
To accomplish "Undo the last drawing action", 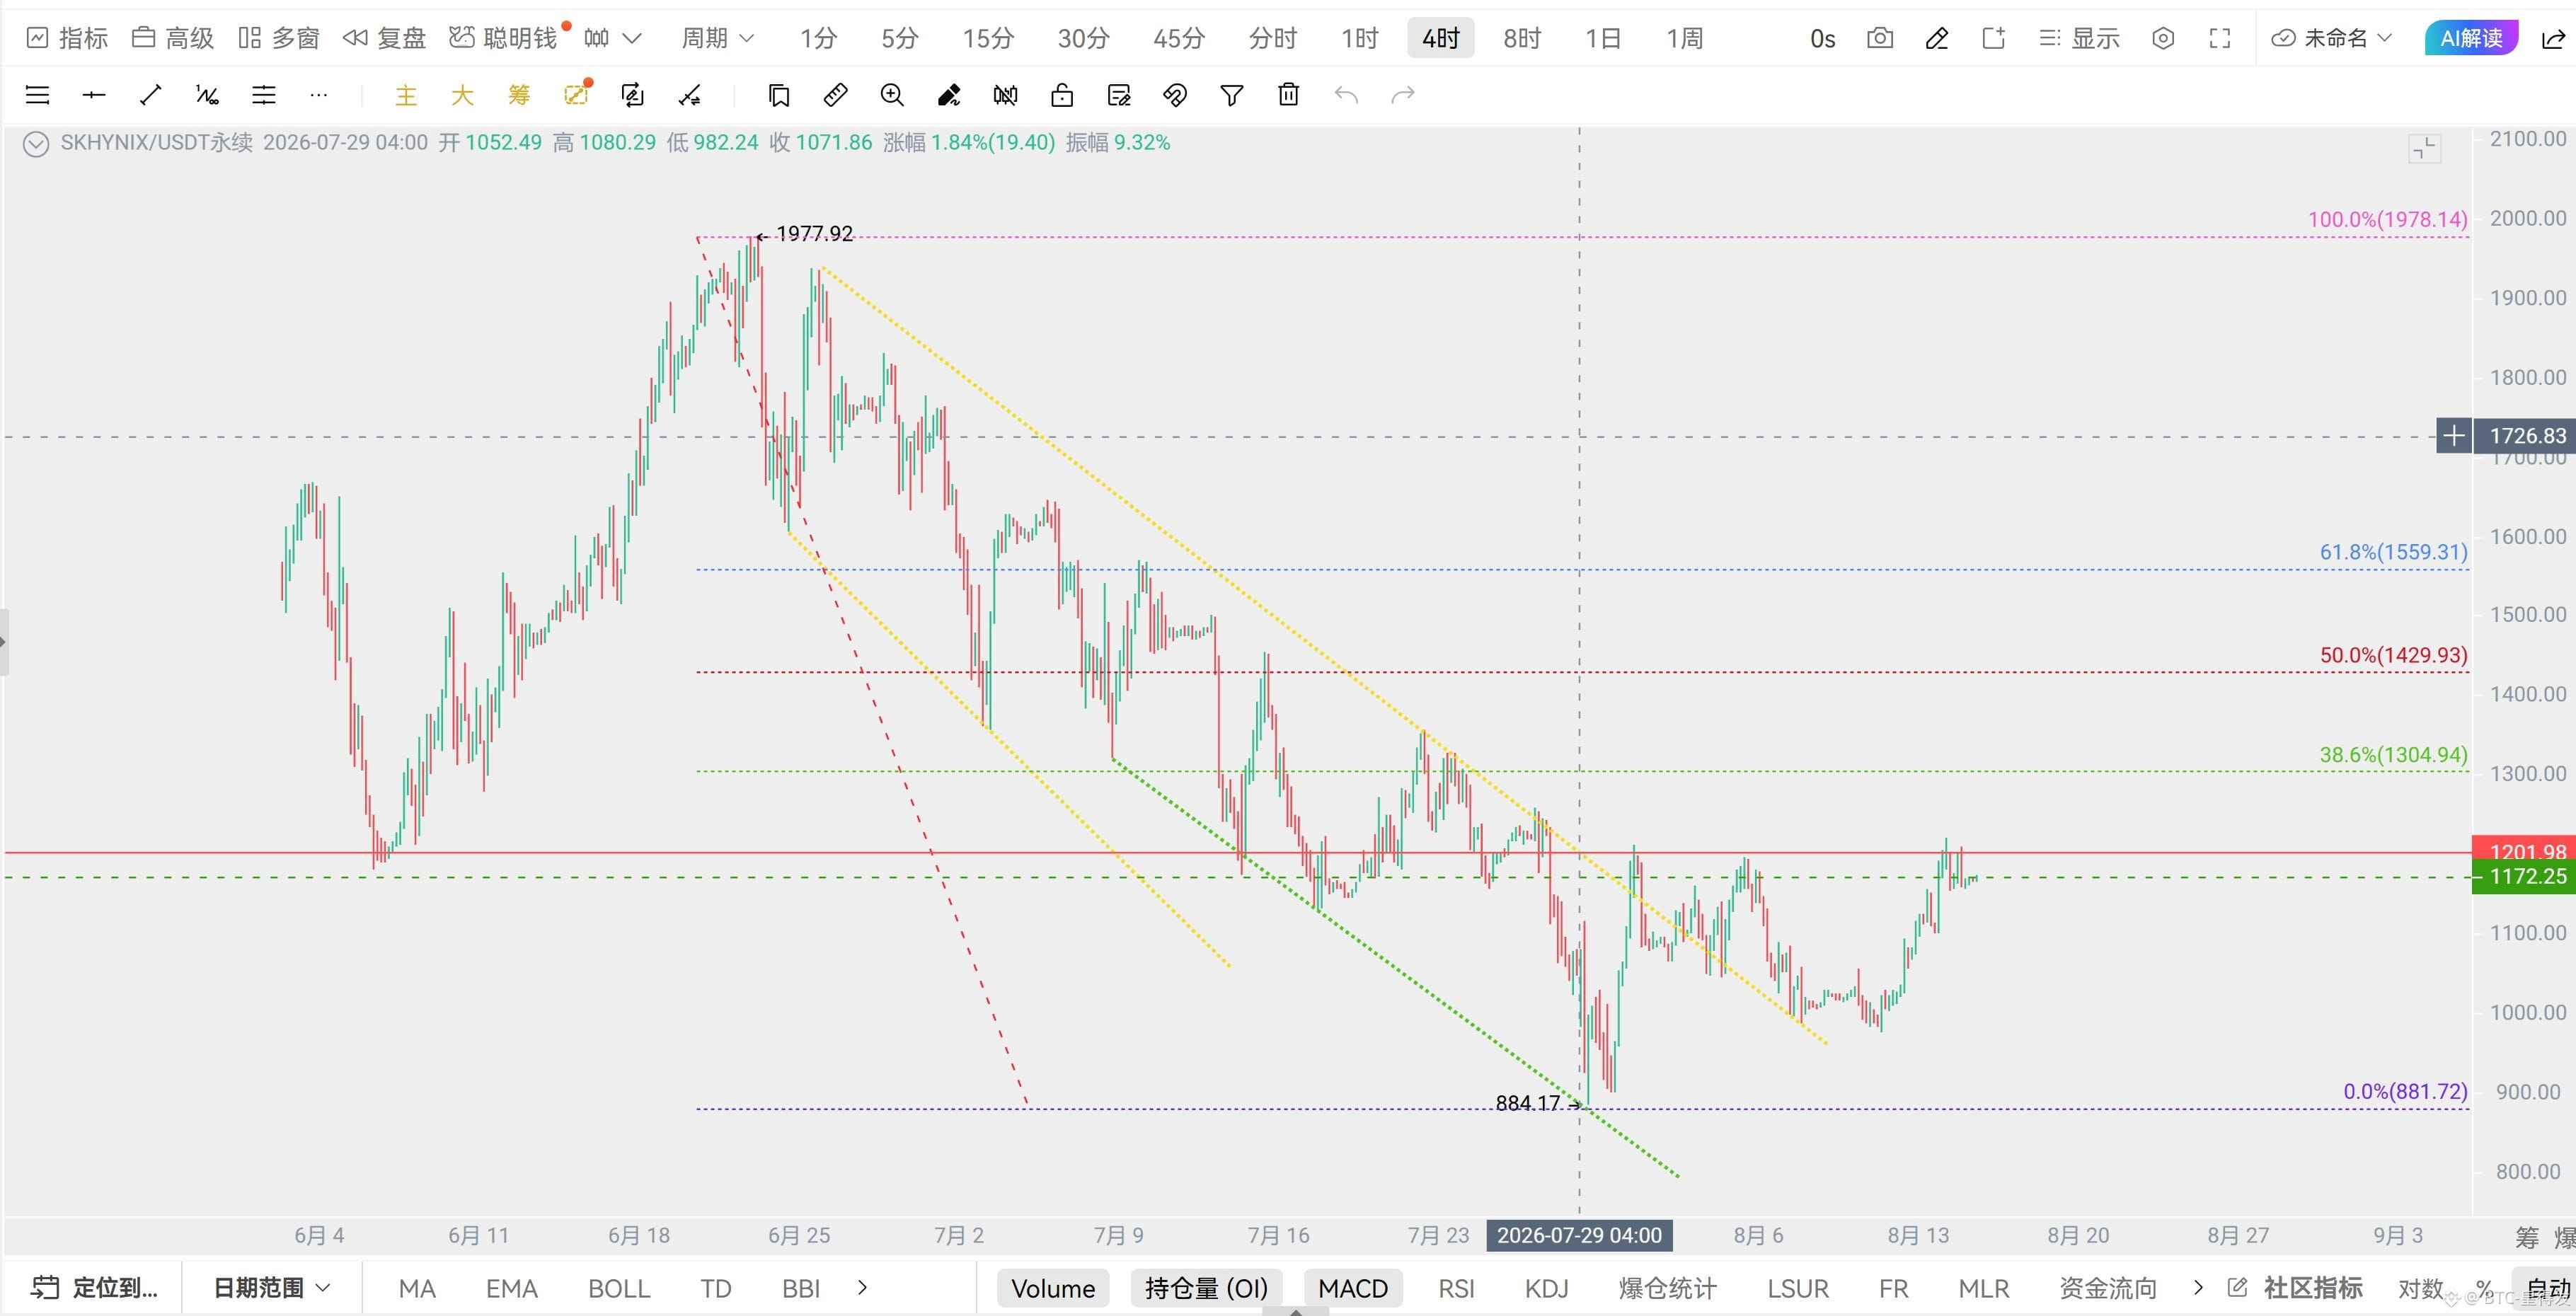I will click(x=1346, y=95).
